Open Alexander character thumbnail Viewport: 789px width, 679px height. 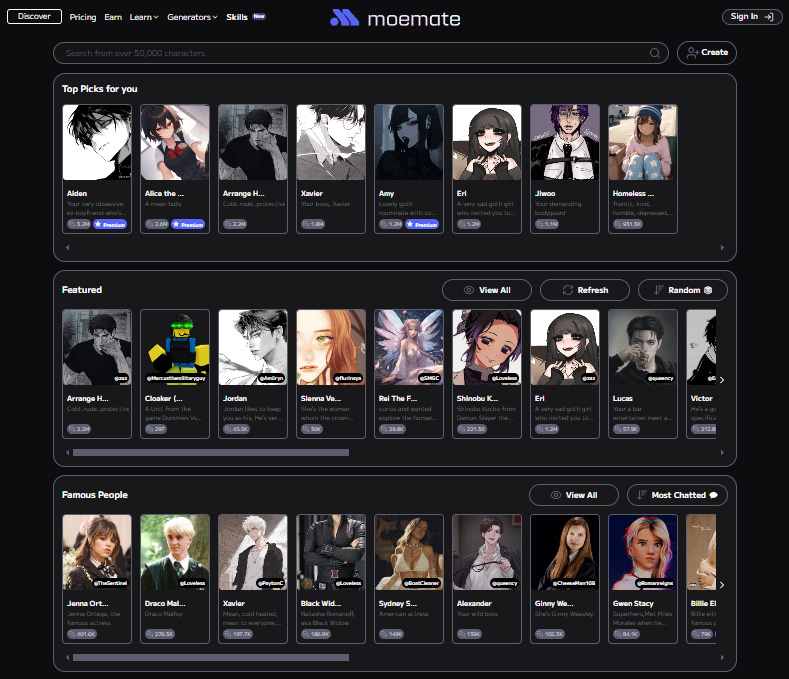[x=487, y=552]
